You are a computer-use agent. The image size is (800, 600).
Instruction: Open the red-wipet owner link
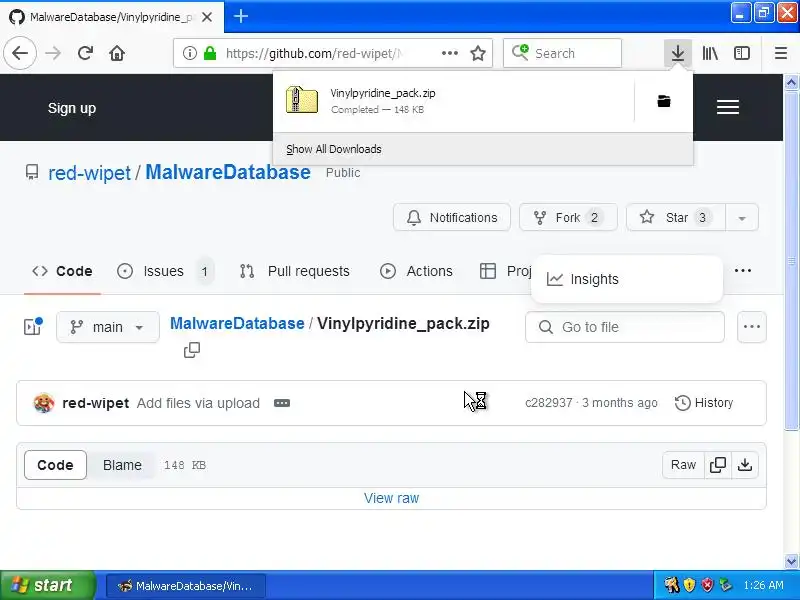pos(89,173)
